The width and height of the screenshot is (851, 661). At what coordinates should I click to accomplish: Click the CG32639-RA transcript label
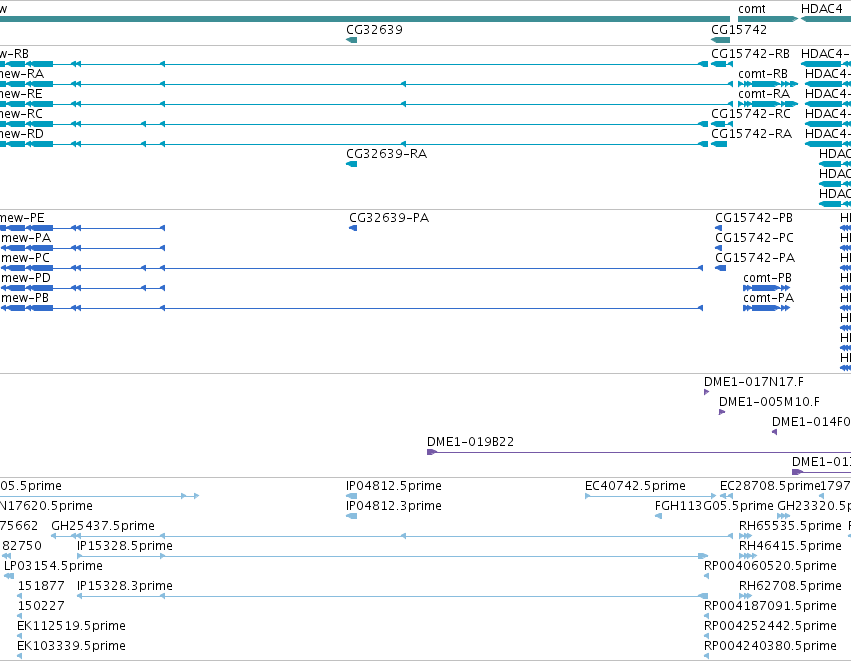[386, 154]
